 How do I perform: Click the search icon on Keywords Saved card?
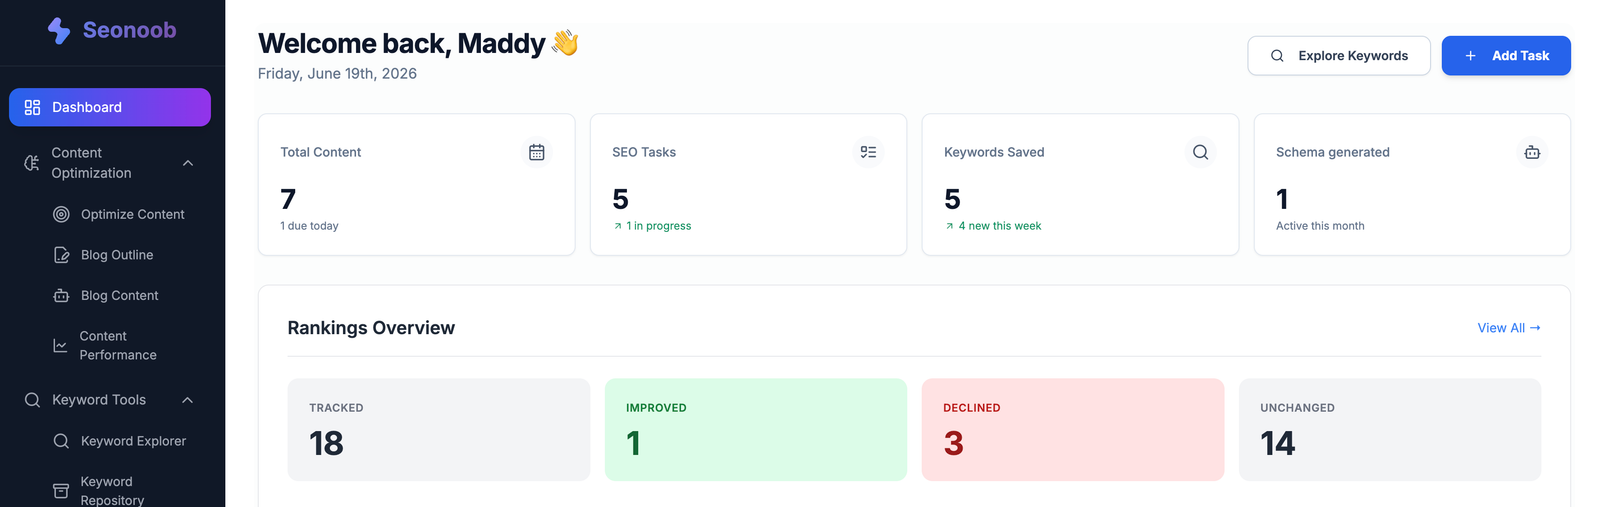(1200, 152)
